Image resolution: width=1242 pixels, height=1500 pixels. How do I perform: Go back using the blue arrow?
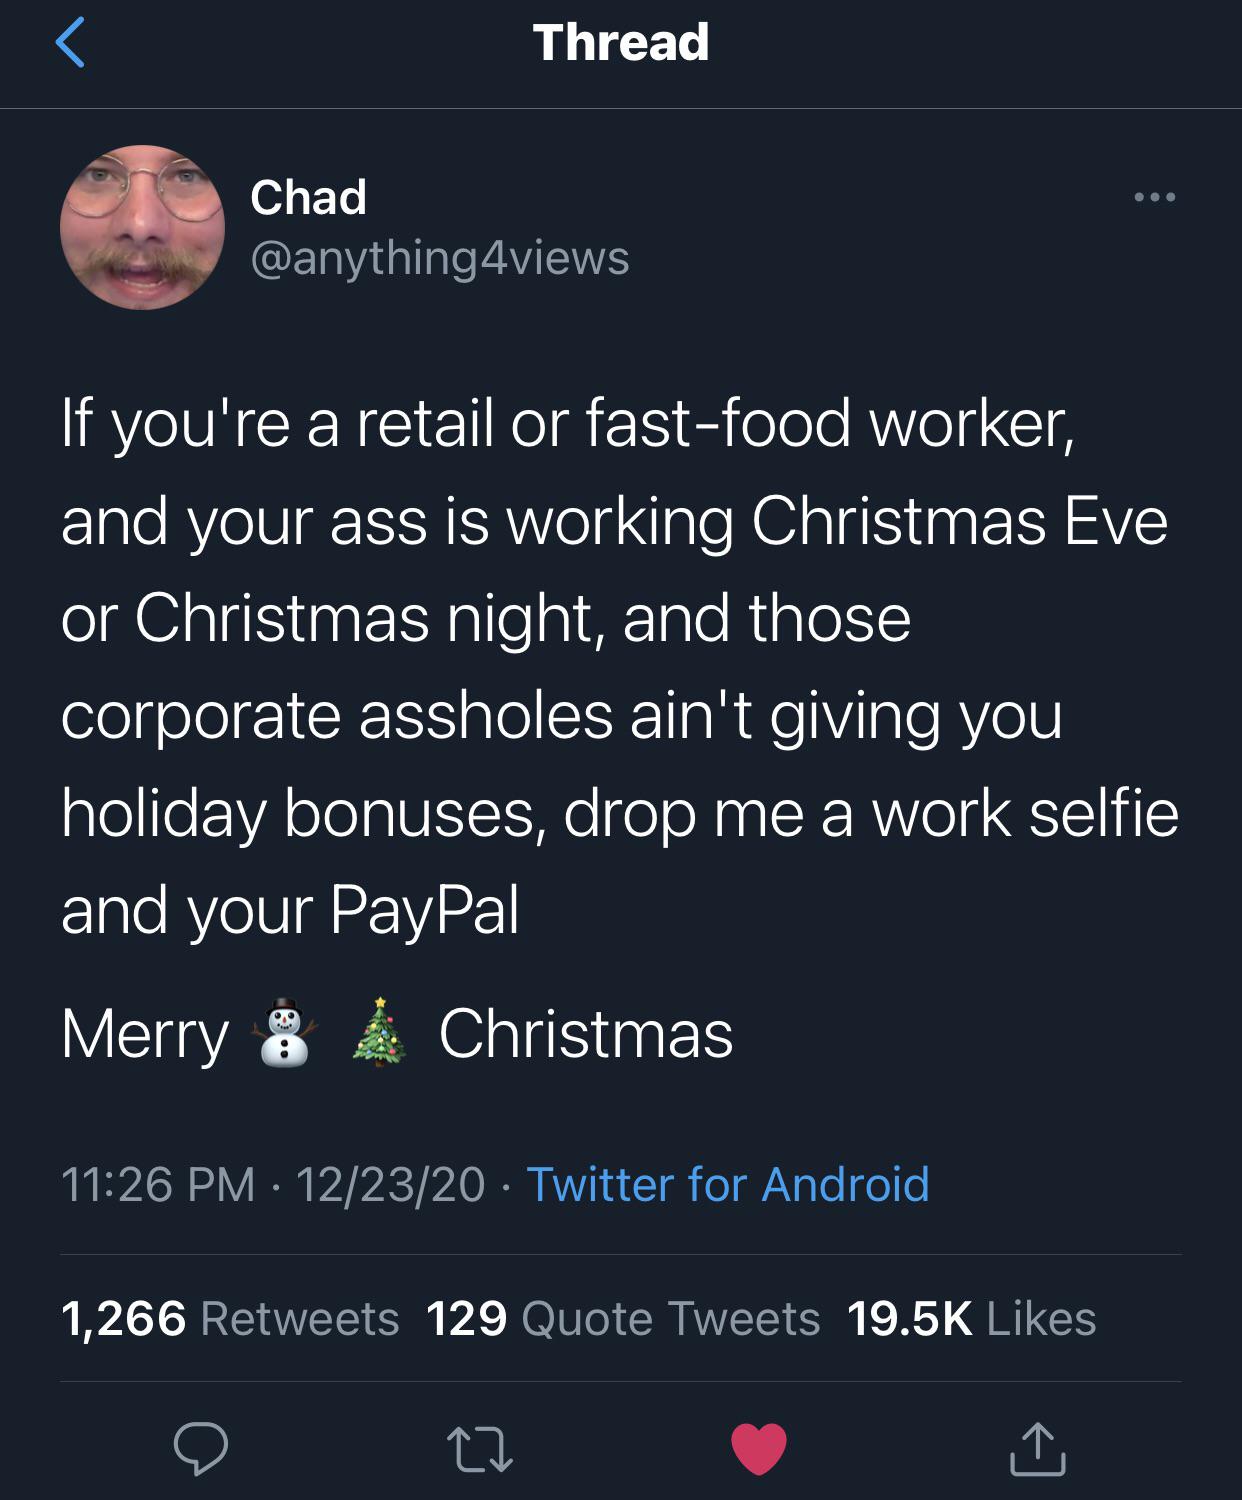pyautogui.click(x=70, y=43)
